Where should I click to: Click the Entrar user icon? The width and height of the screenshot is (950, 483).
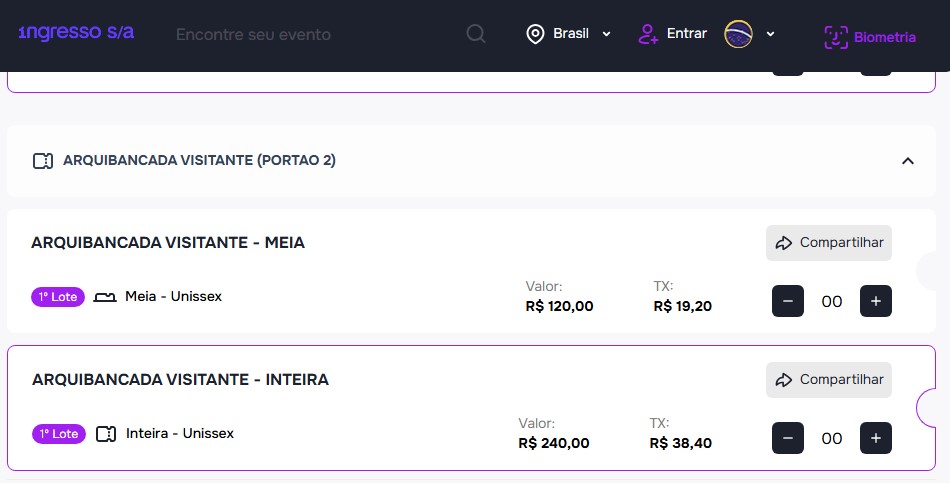click(648, 34)
